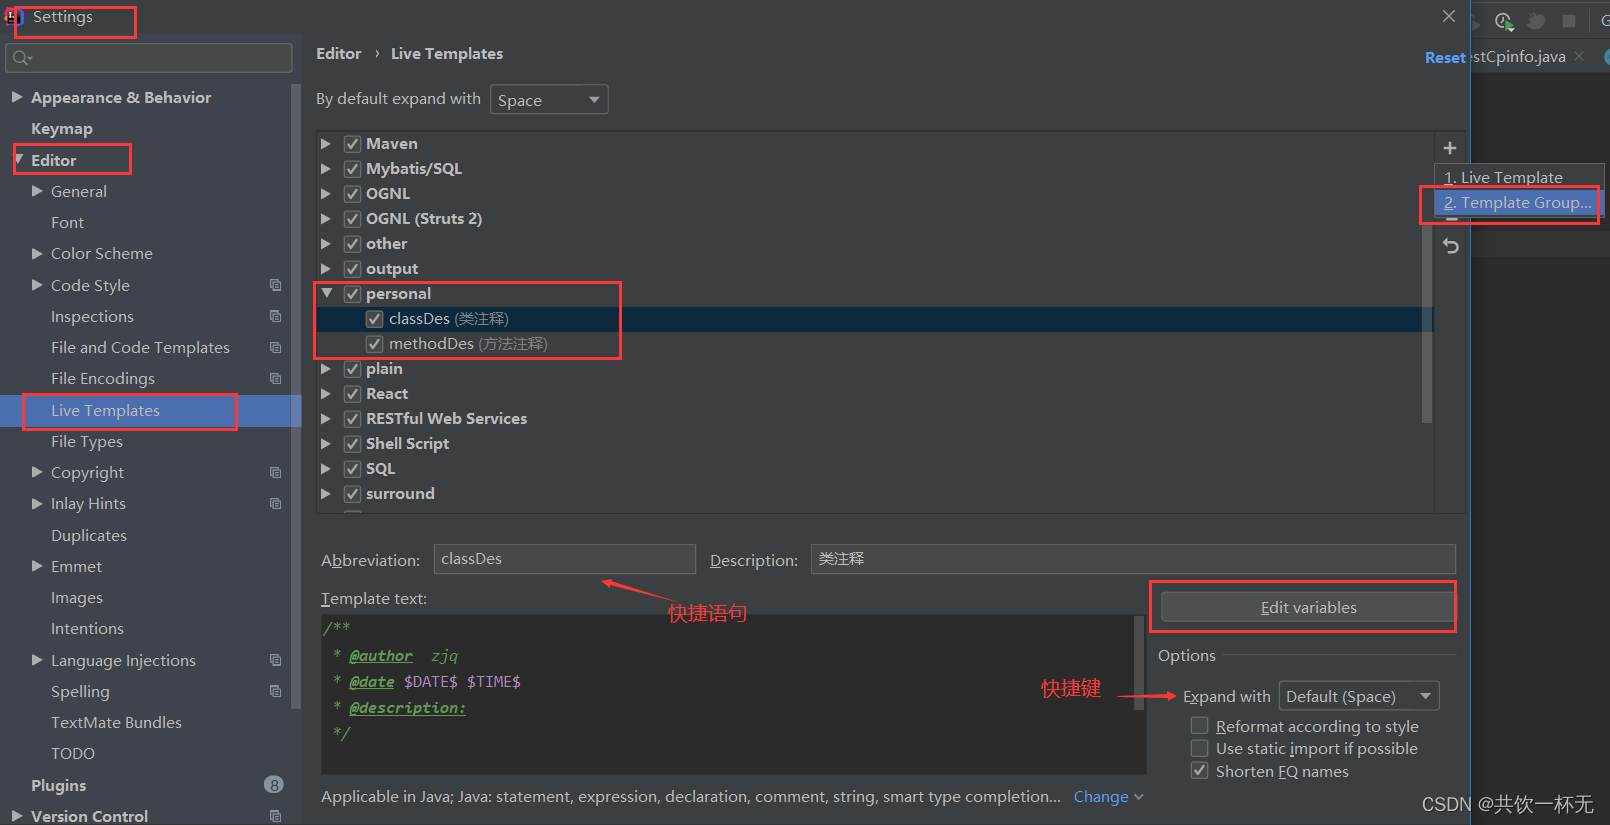The height and width of the screenshot is (825, 1610).
Task: Expand the General node arrow
Action: [37, 191]
